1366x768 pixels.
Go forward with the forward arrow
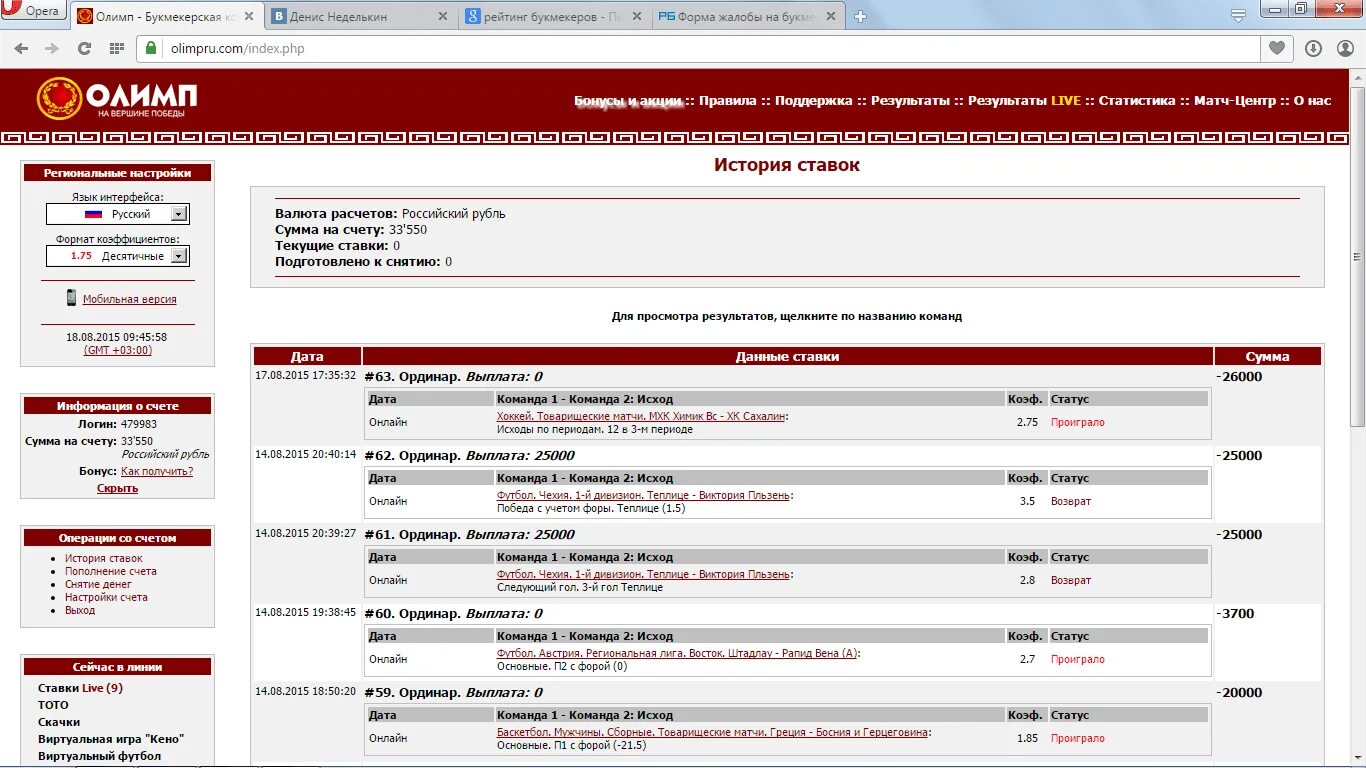tap(52, 48)
